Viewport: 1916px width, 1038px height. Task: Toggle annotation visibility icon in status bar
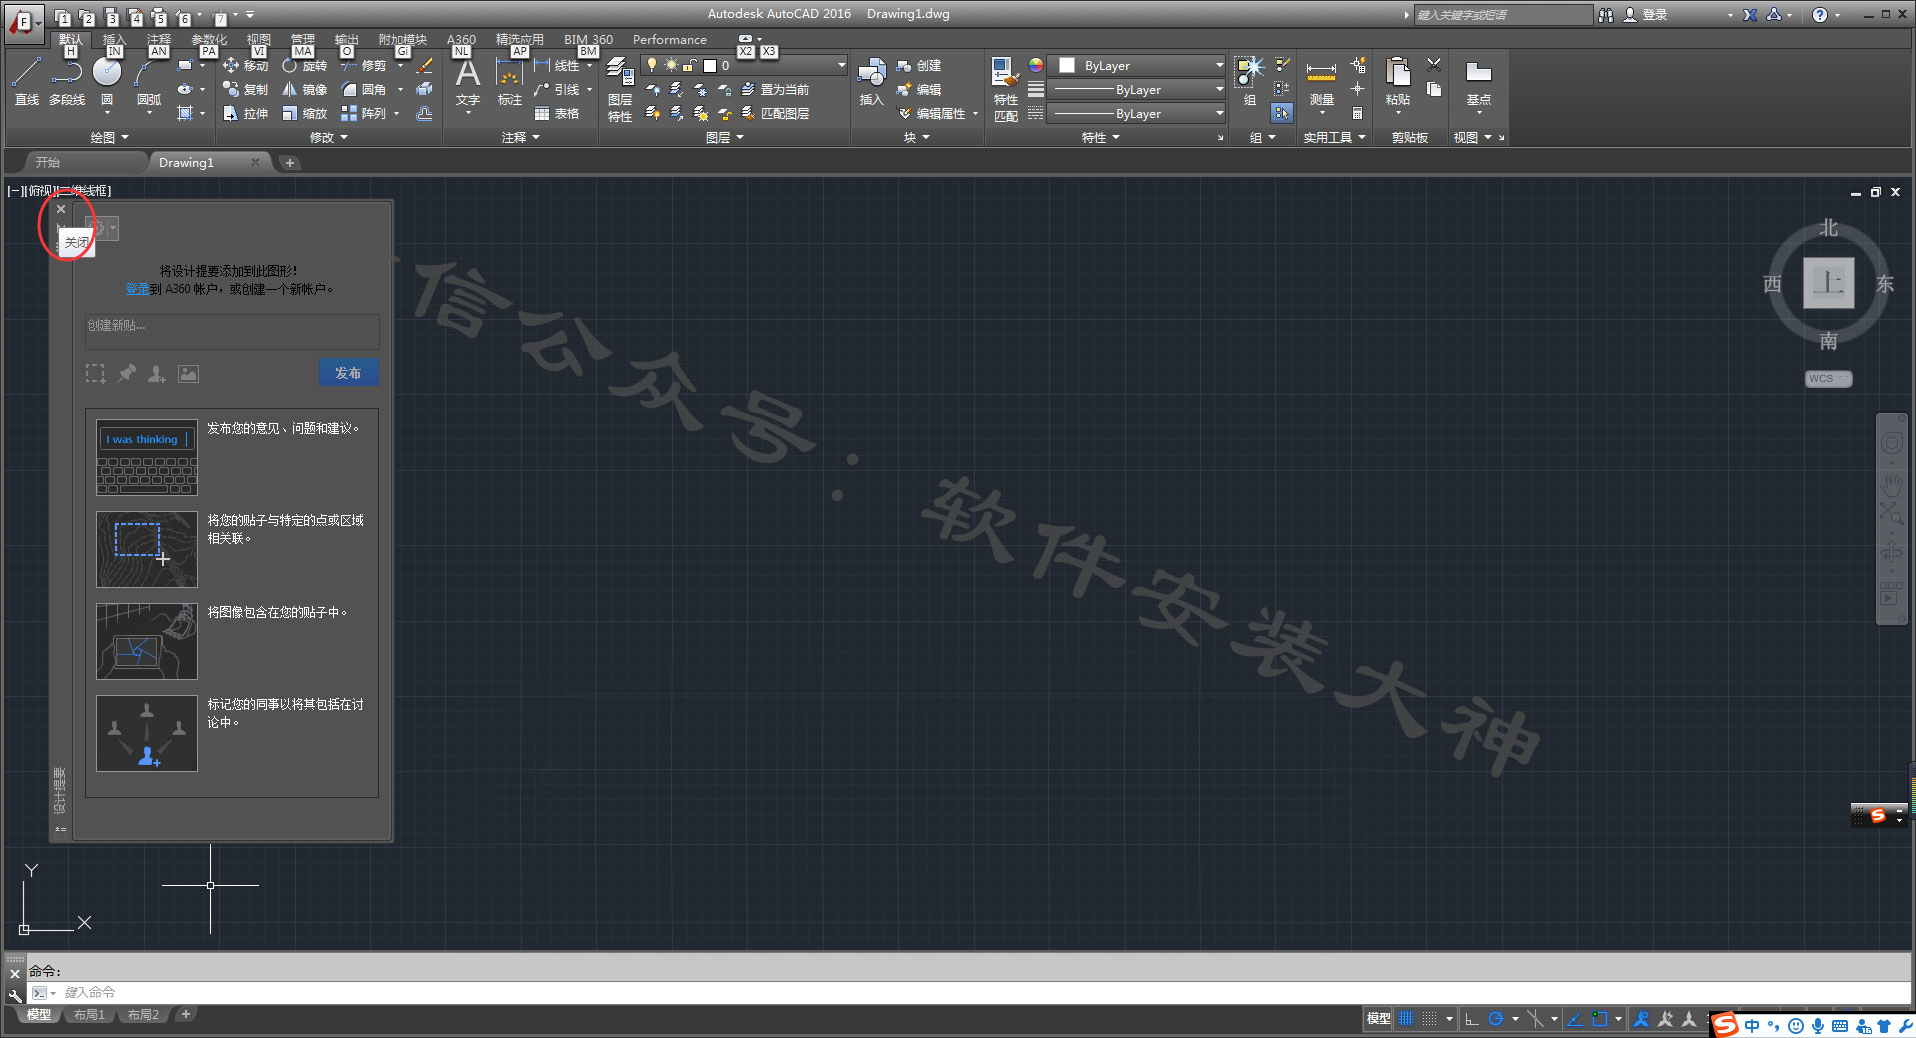(1641, 1018)
